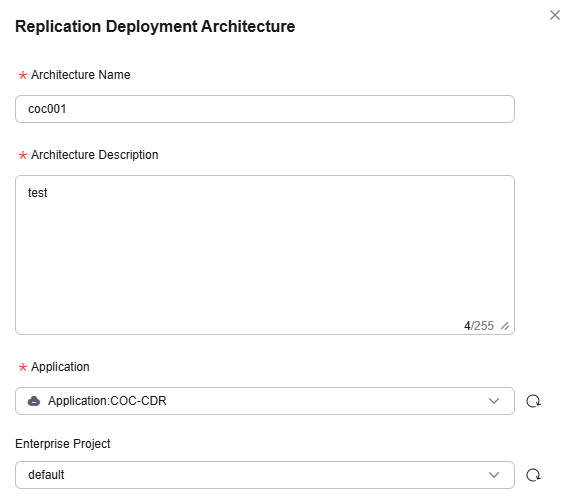Click the Application field label
This screenshot has height=498, width=568.
click(60, 367)
